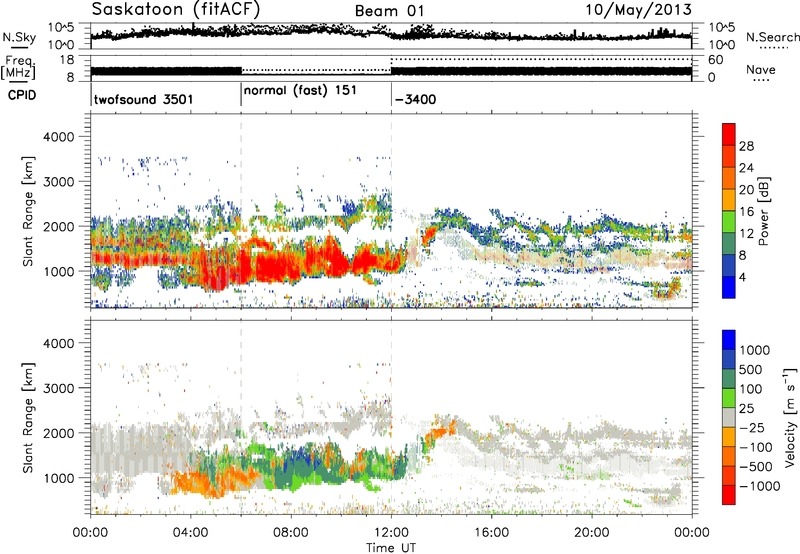The width and height of the screenshot is (800, 554).
Task: Click the date '10/May/2013'
Action: click(638, 10)
